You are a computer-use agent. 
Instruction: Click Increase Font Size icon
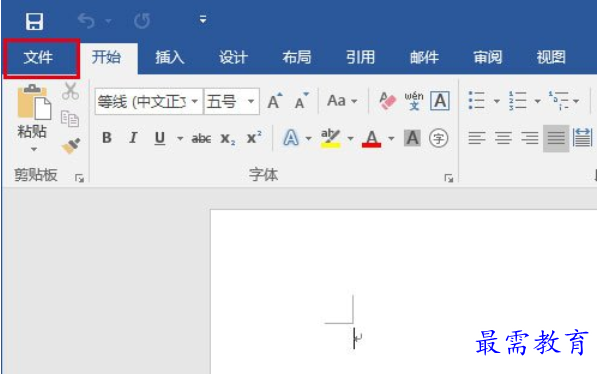275,101
